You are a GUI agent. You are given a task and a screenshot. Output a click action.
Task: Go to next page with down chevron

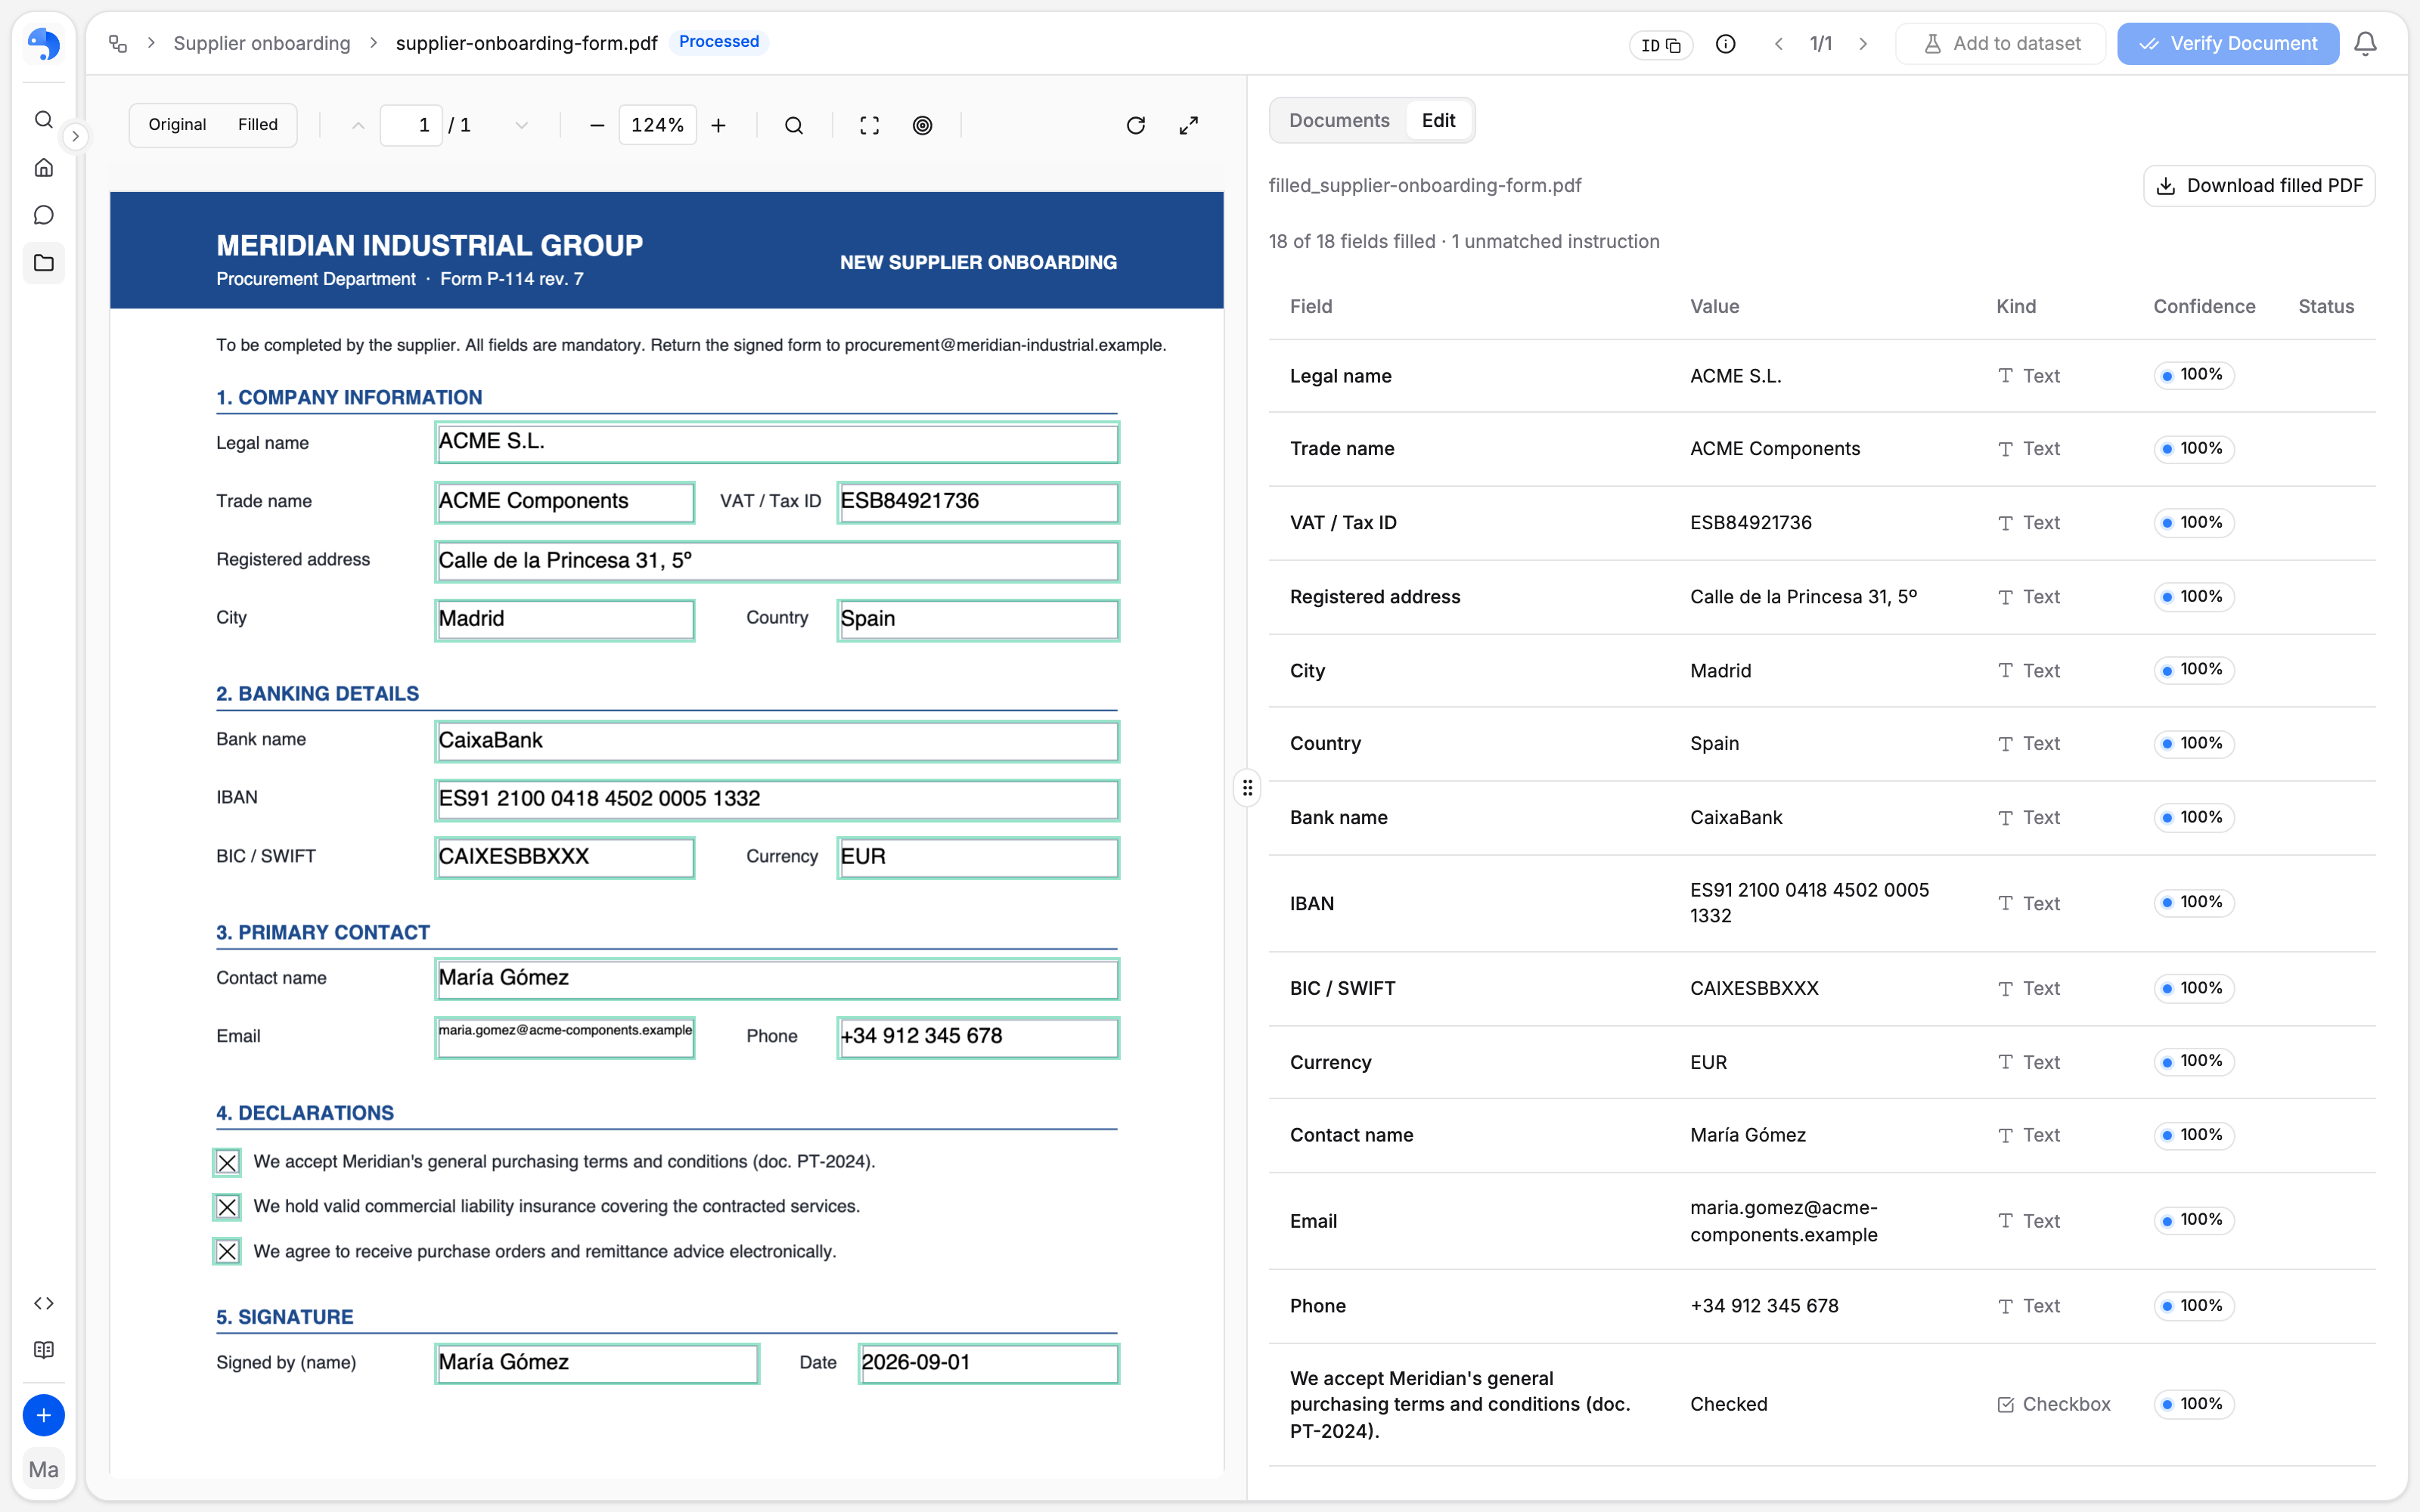521,125
